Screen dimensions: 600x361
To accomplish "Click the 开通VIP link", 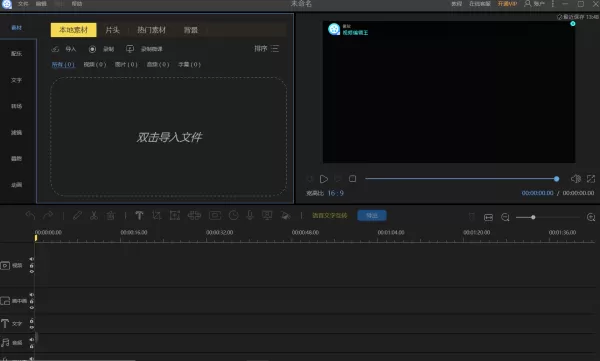I will (507, 3).
